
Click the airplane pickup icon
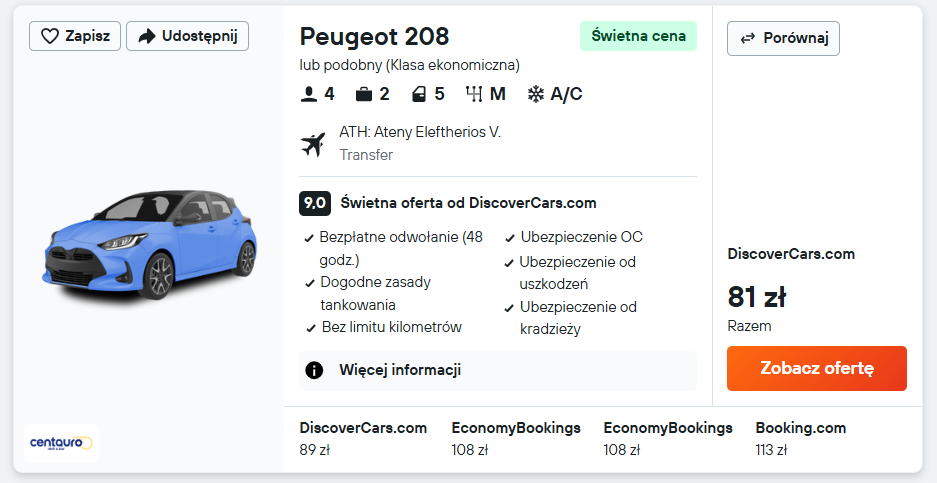(313, 145)
